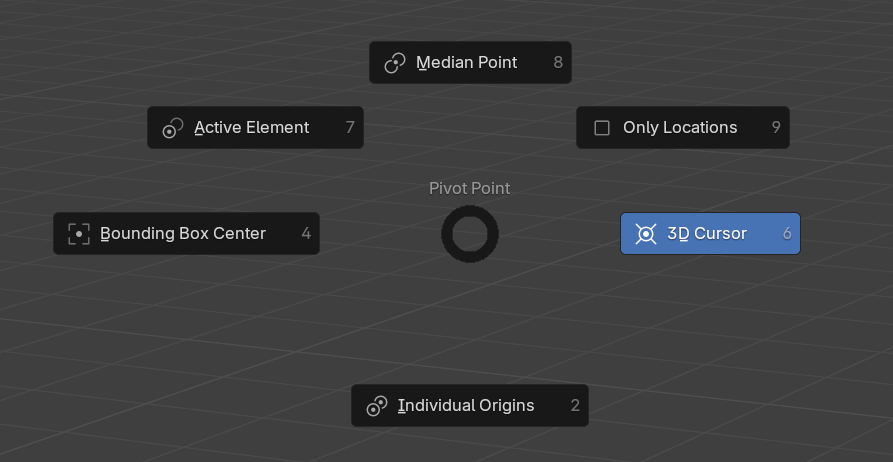Click the Pivot Point title label
This screenshot has width=893, height=462.
point(470,188)
